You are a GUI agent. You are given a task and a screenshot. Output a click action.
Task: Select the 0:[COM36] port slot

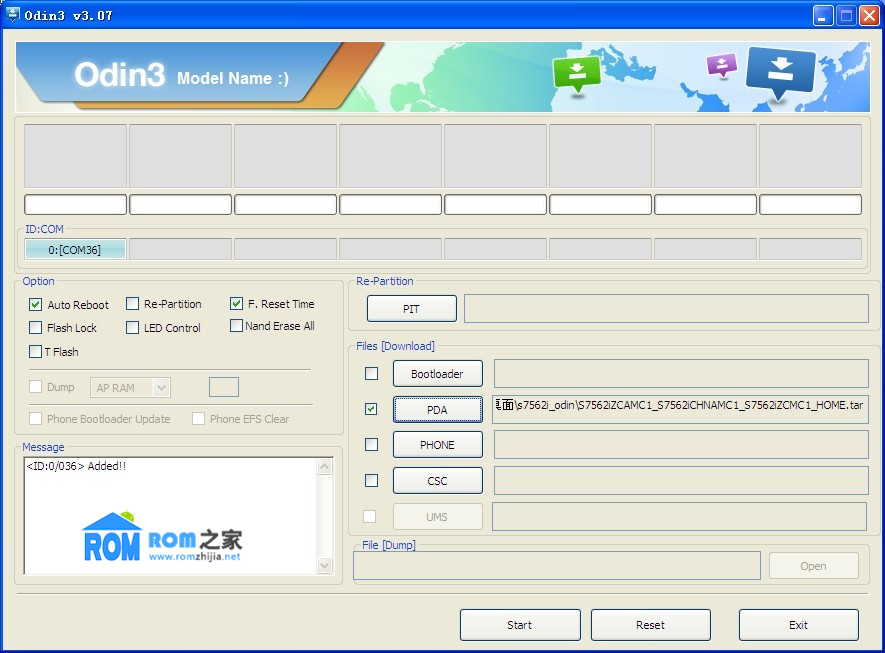pos(75,249)
